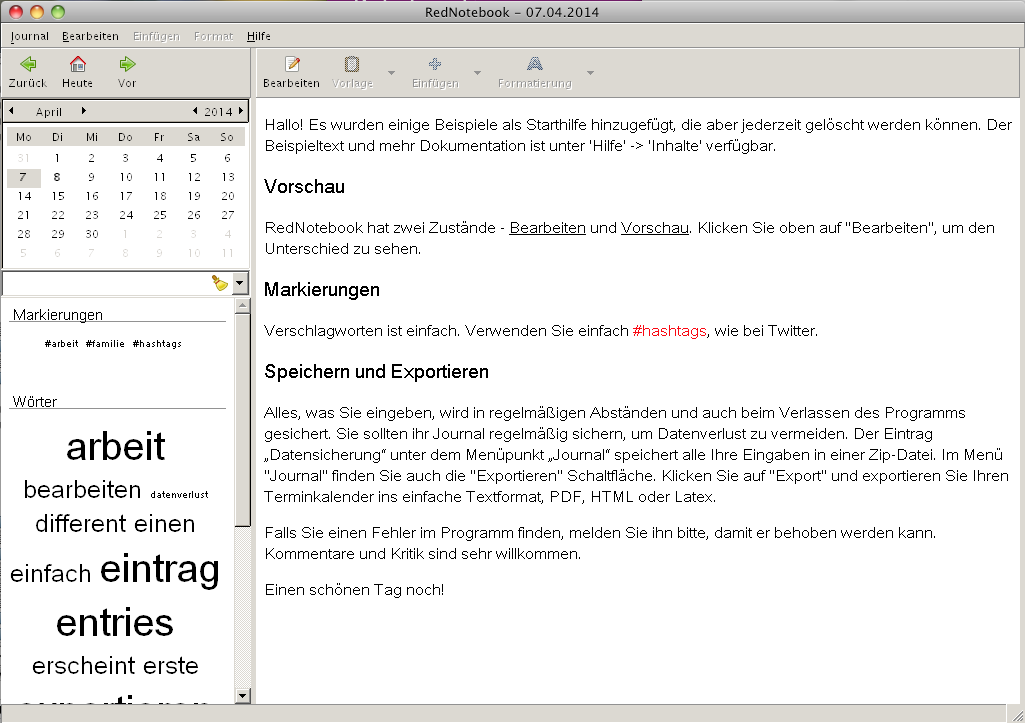Open the Vorlage dropdown arrow
This screenshot has height=723, width=1025.
[x=392, y=73]
